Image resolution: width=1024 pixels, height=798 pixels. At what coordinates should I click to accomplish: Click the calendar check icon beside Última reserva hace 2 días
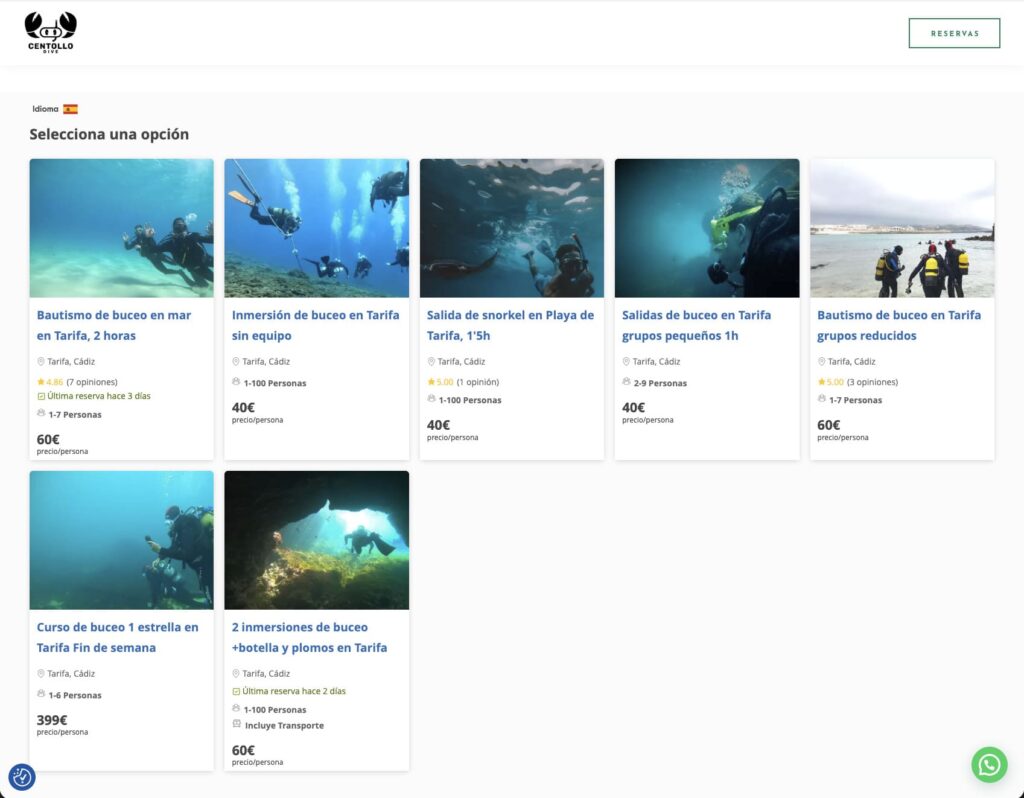tap(236, 692)
